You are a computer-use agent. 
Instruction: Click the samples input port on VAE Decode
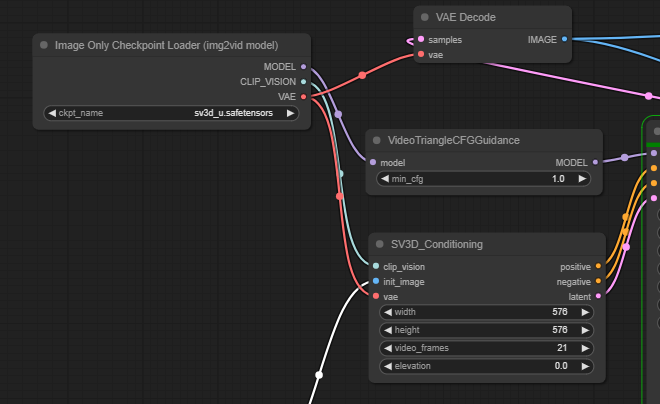tap(420, 39)
